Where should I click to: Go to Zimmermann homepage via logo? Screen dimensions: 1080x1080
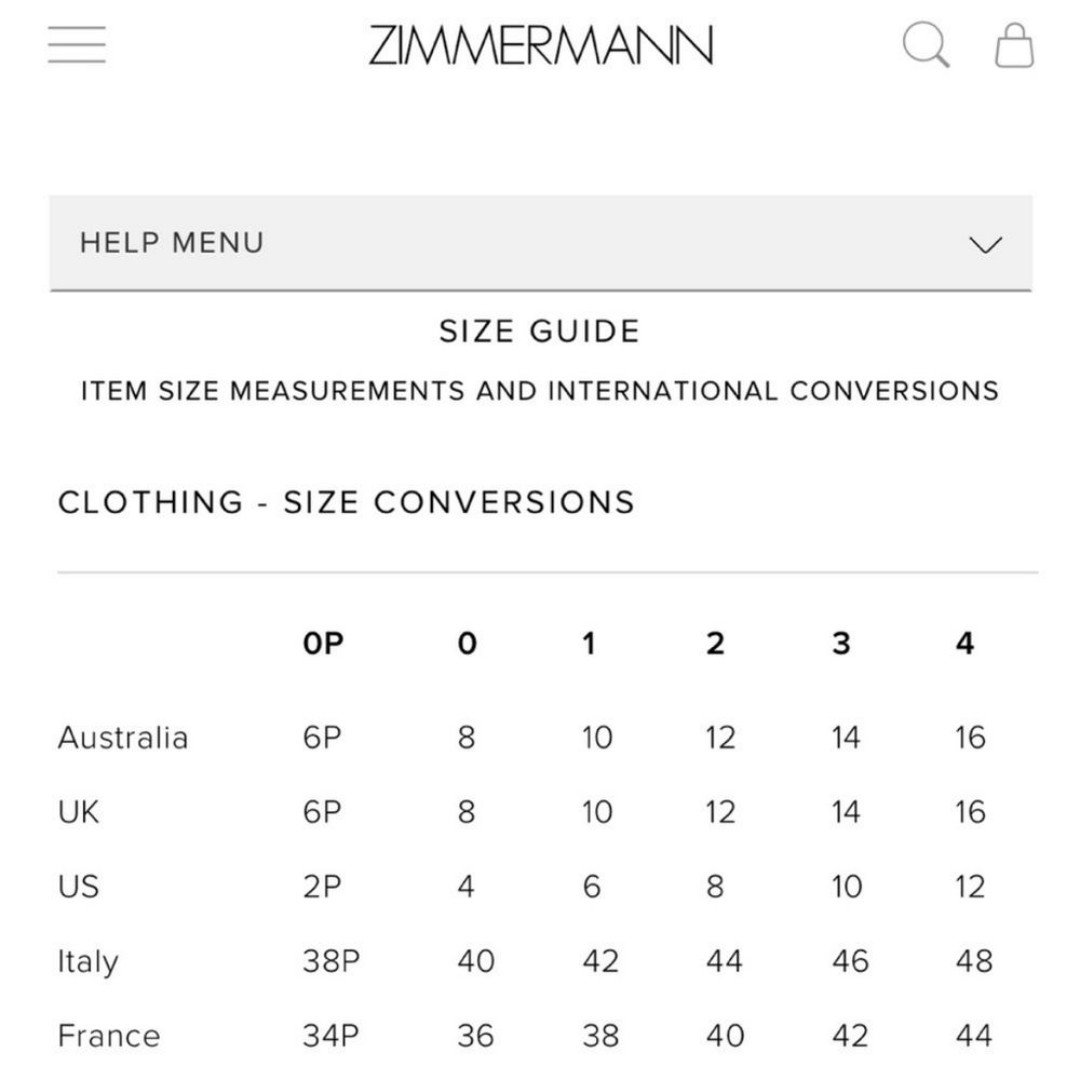(541, 45)
